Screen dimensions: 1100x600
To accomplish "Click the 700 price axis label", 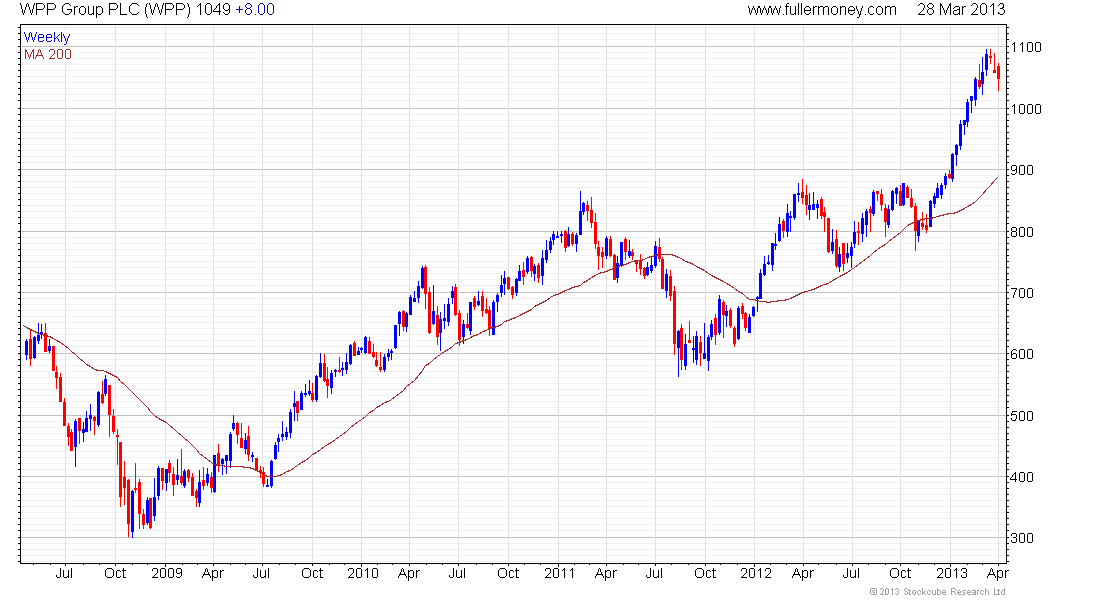I will tap(1021, 293).
